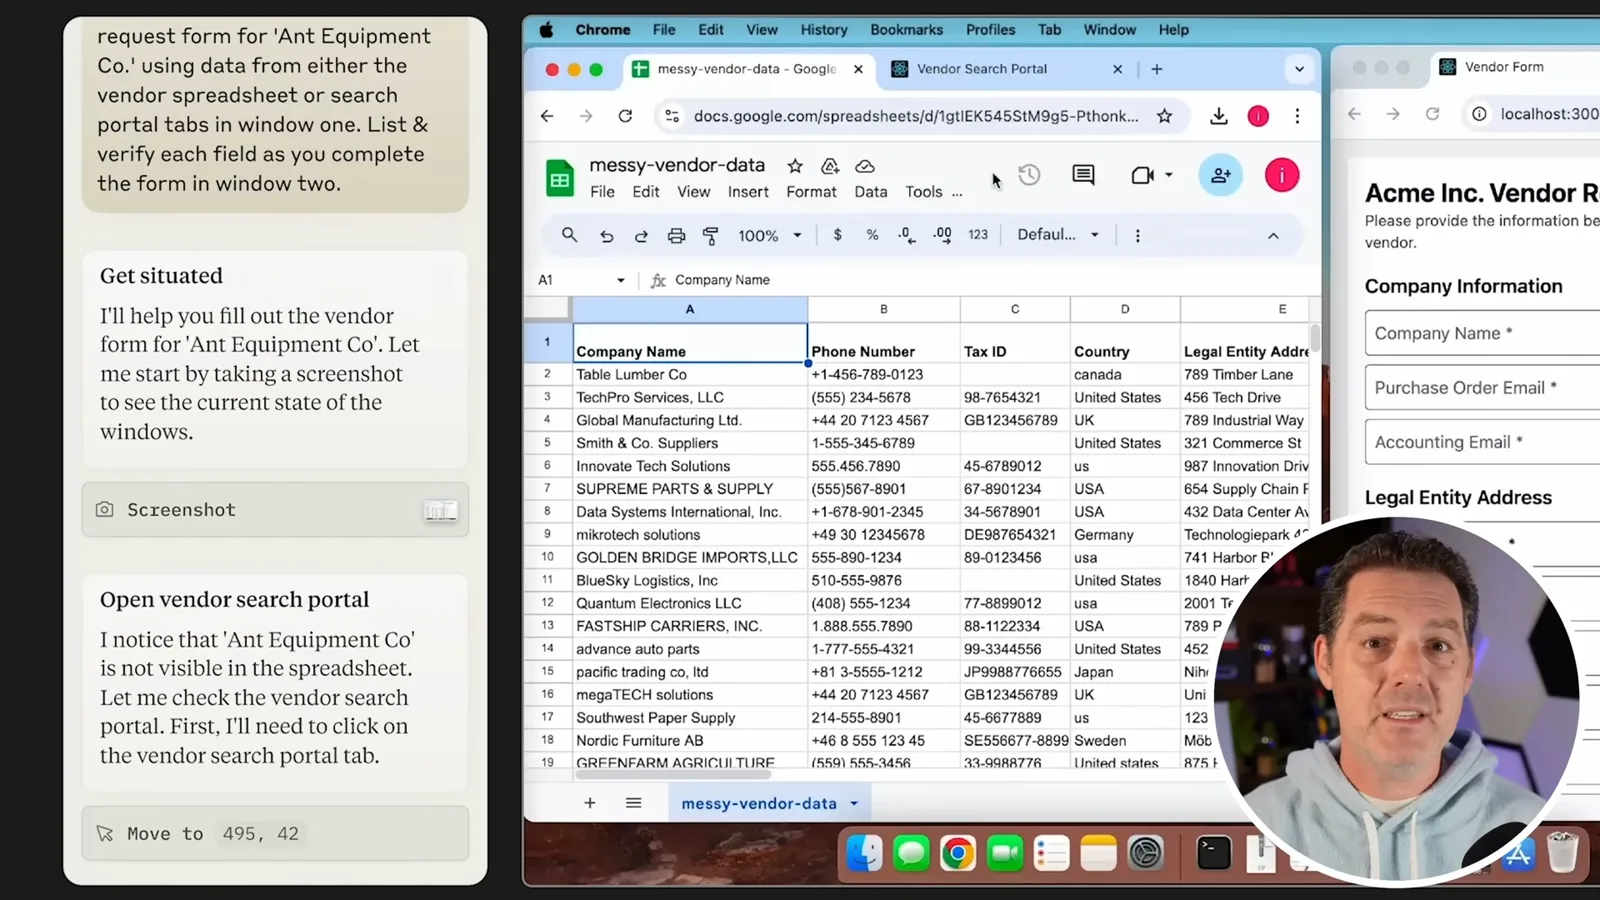Show all sheets list button
Viewport: 1600px width, 900px height.
click(634, 803)
